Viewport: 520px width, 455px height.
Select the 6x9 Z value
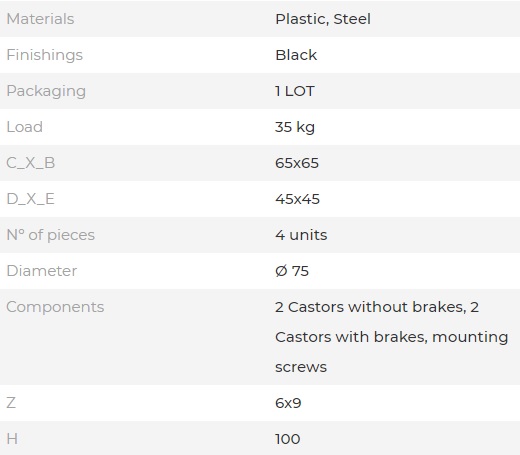pos(288,403)
